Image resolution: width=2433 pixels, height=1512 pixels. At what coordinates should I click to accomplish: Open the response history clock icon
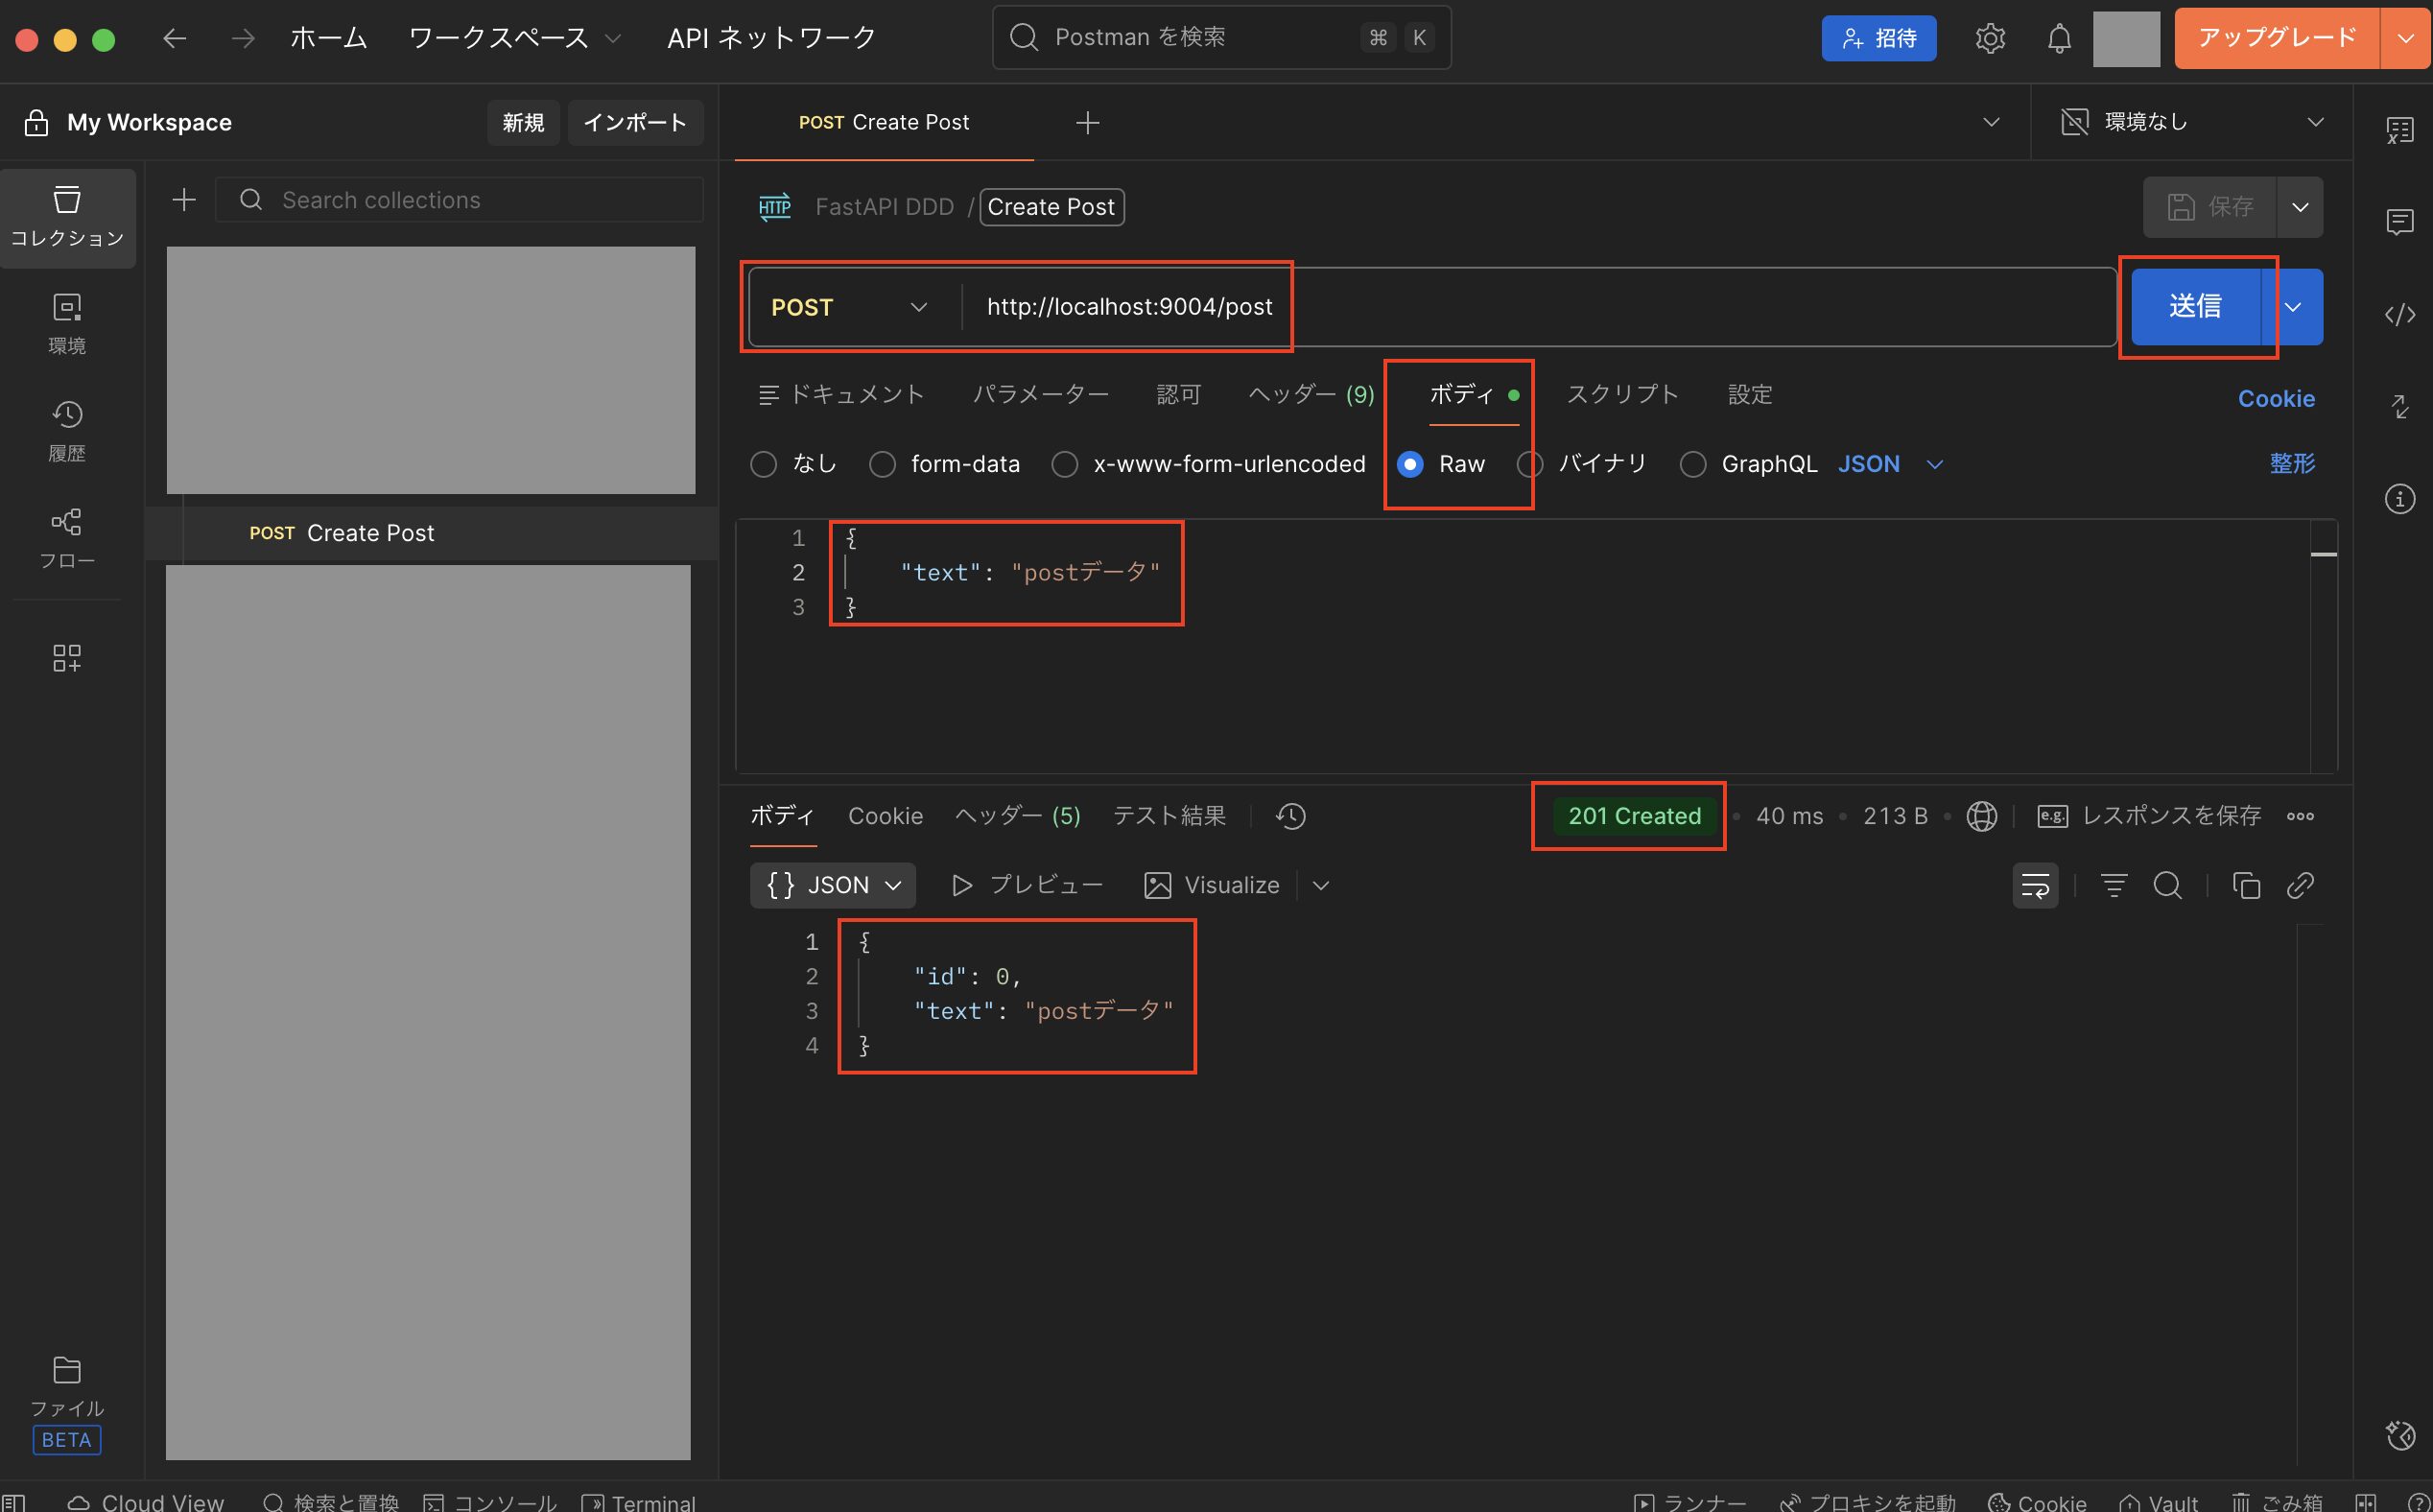click(x=1290, y=816)
